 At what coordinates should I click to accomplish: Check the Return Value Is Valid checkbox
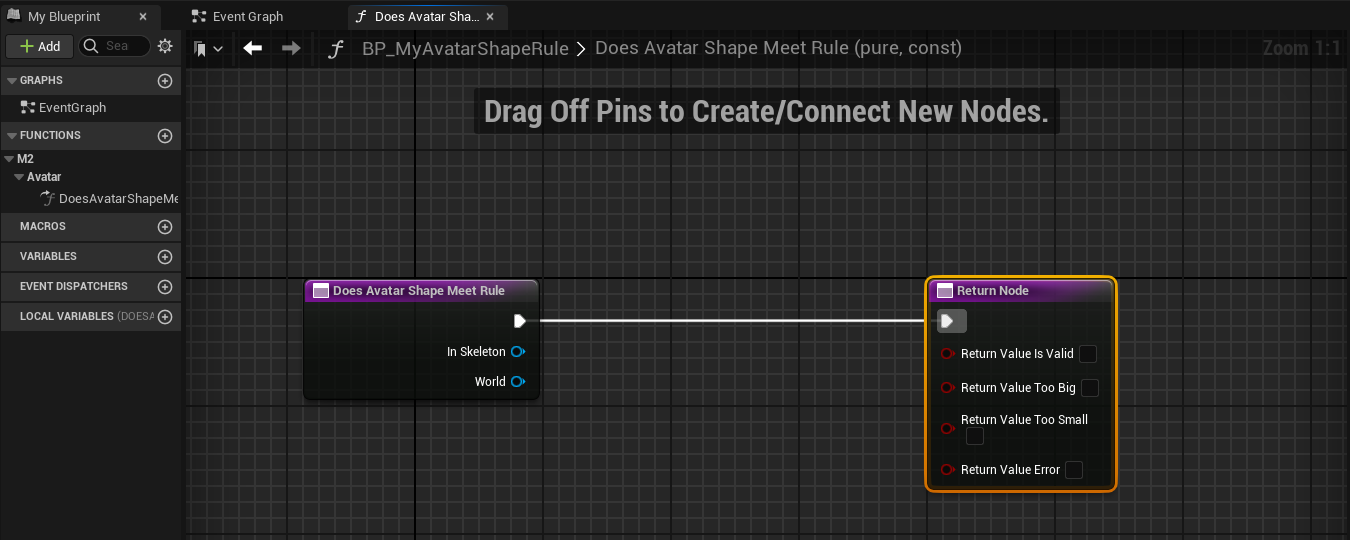[1088, 354]
